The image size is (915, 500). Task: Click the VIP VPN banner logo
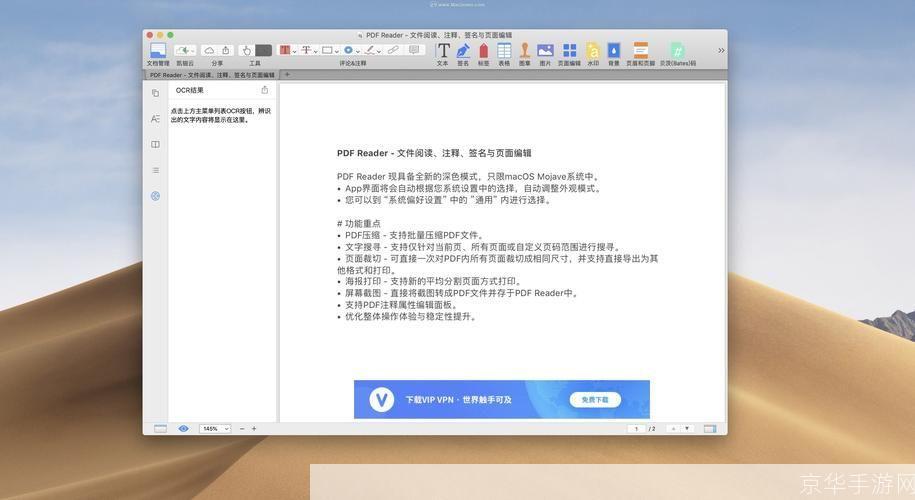[x=382, y=400]
